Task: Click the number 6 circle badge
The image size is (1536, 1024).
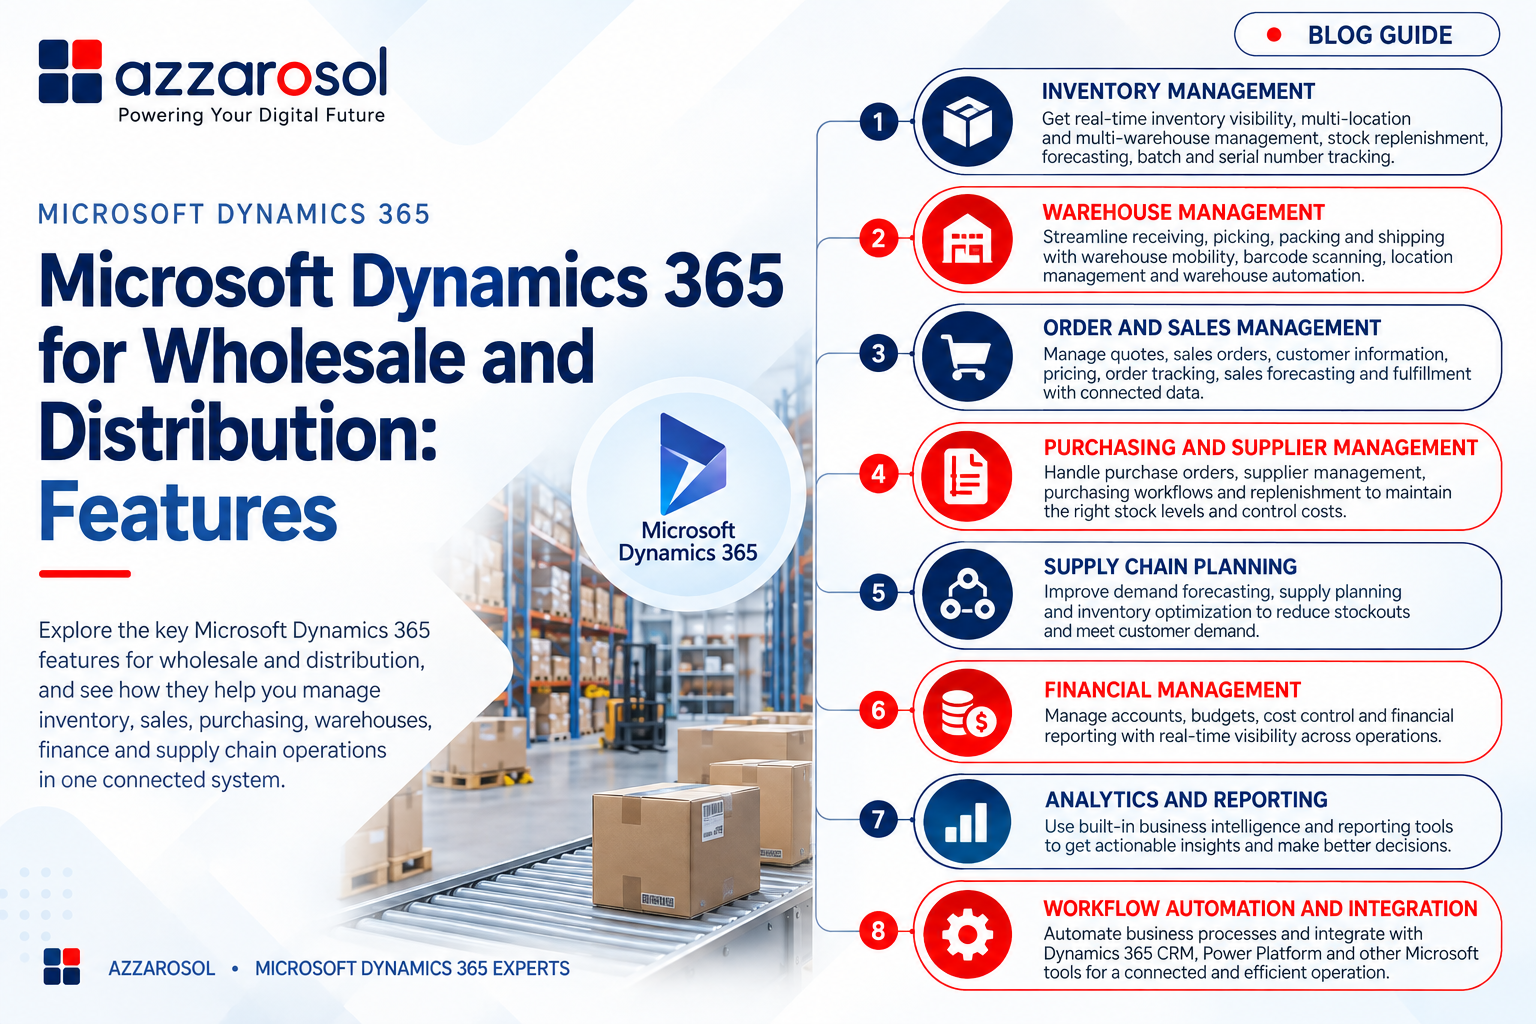Action: [x=878, y=710]
